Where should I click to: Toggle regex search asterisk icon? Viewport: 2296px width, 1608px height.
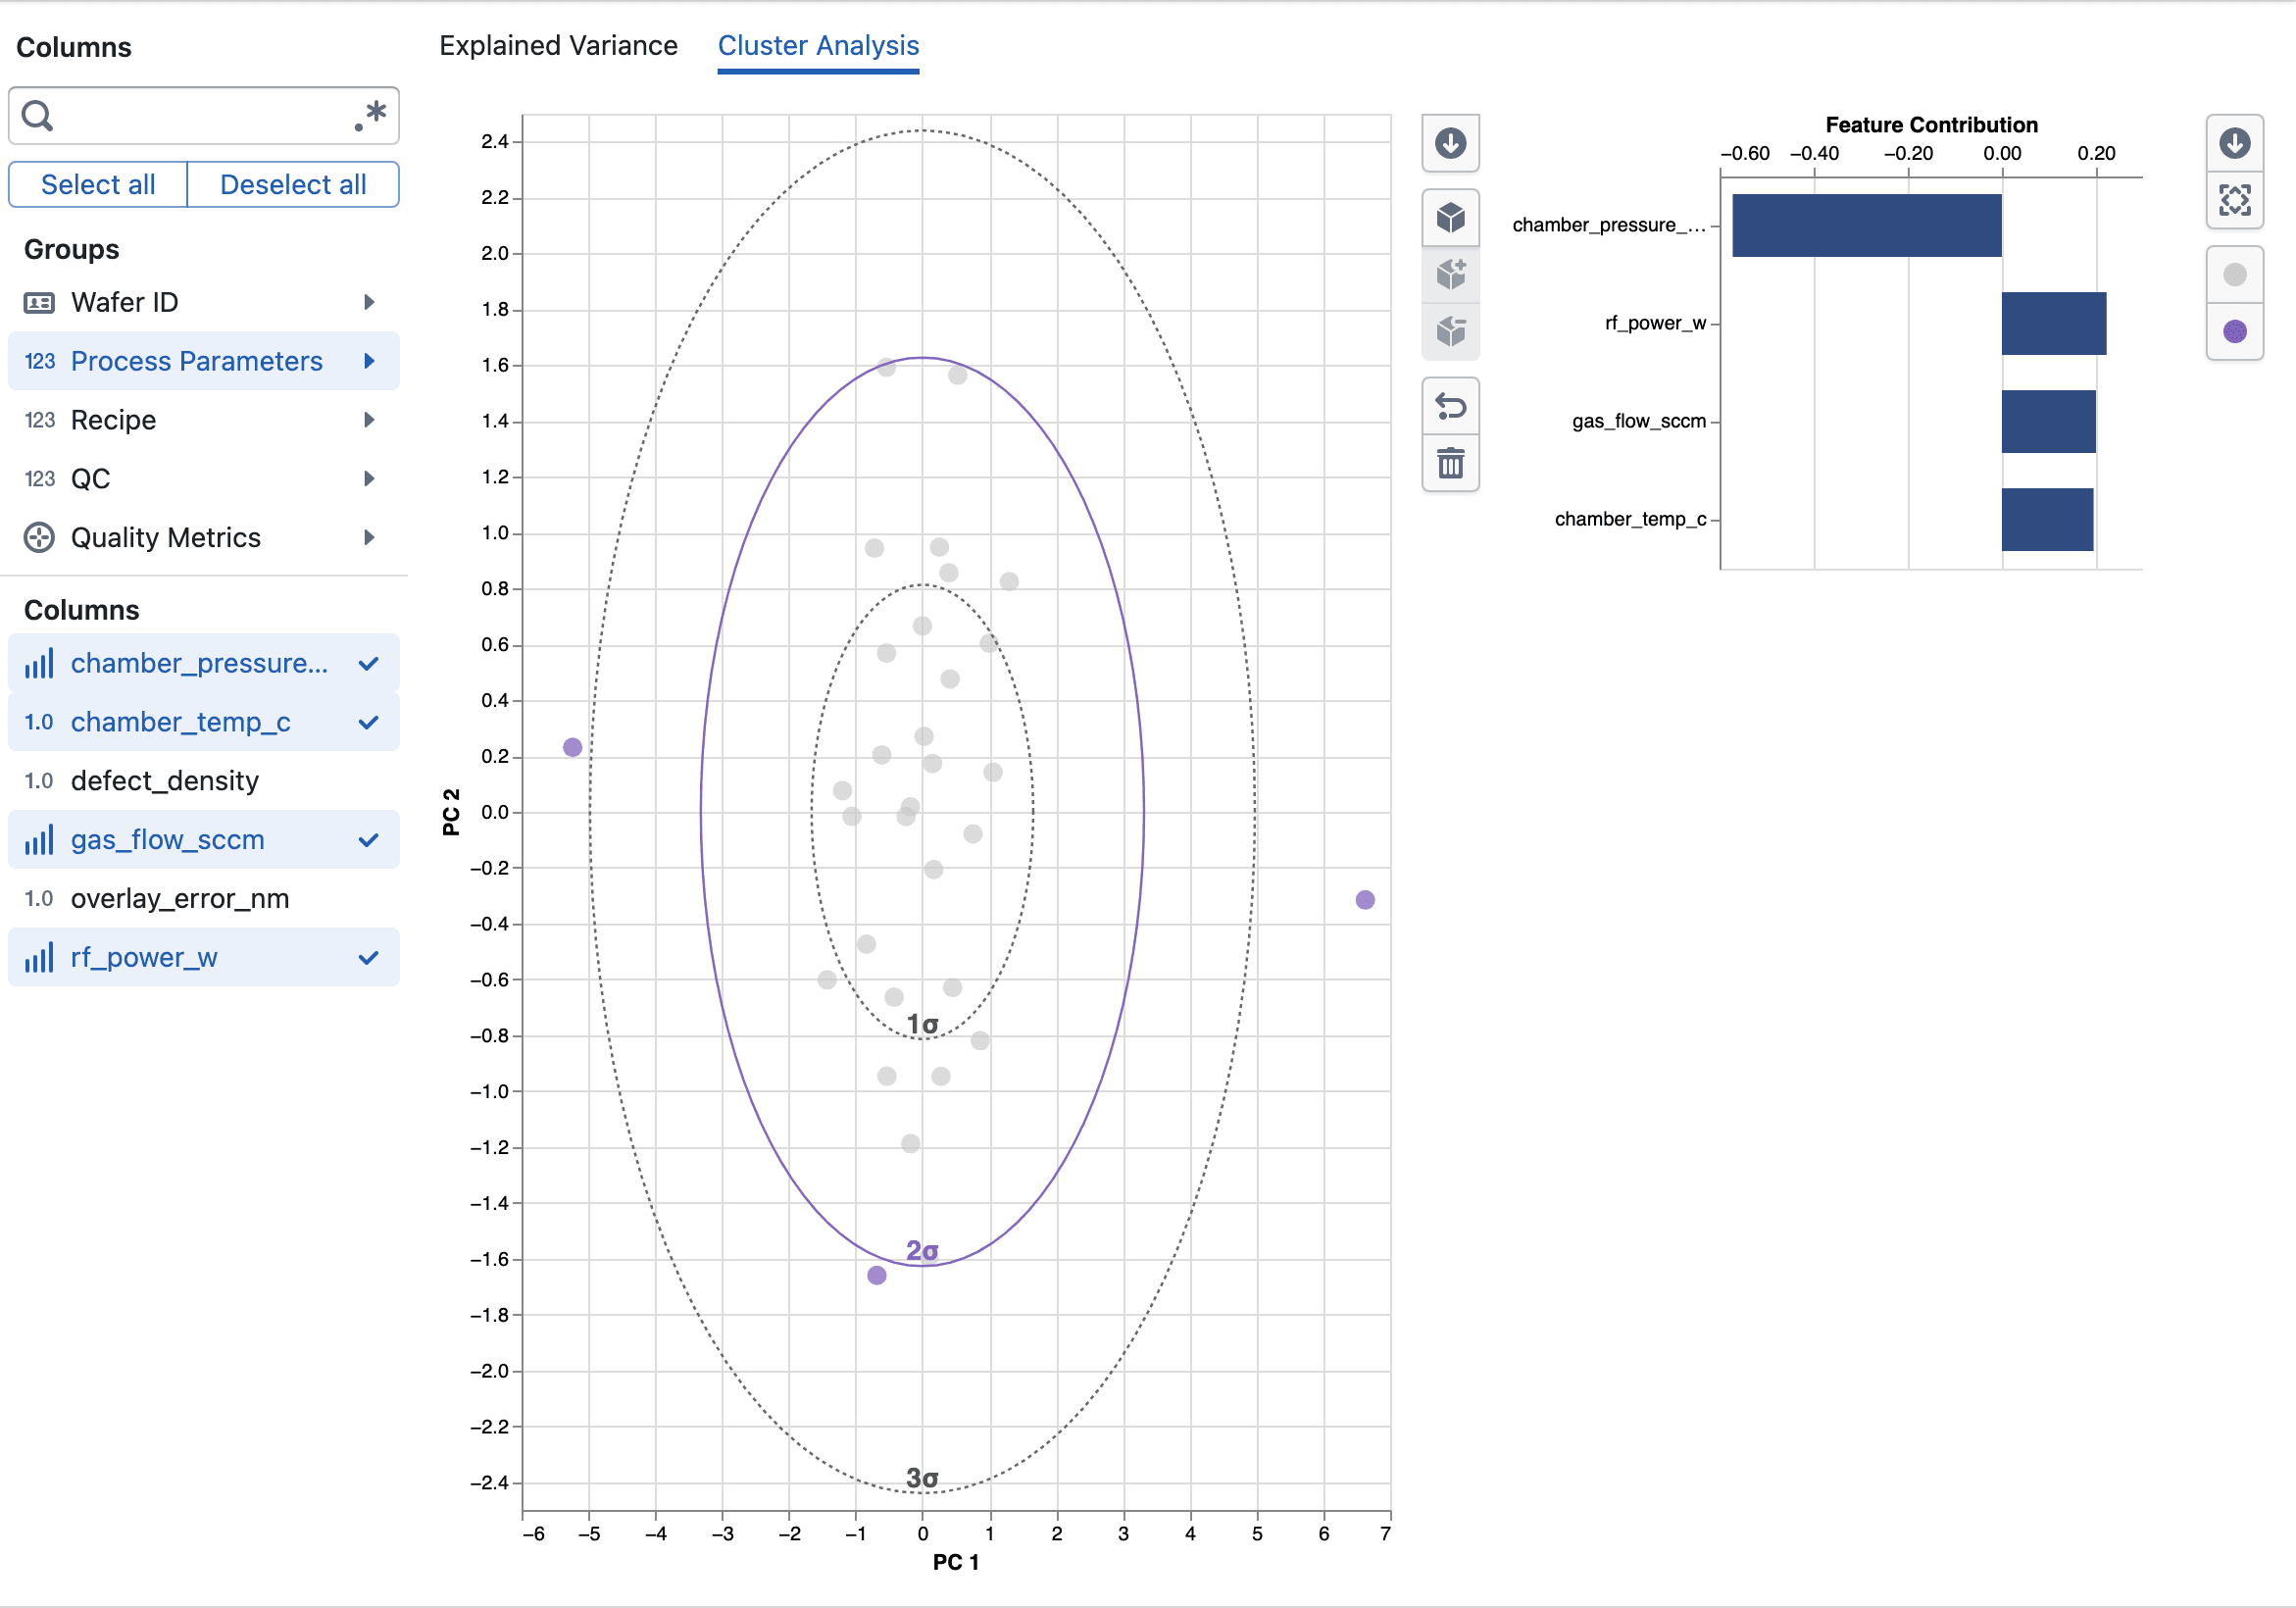tap(370, 116)
